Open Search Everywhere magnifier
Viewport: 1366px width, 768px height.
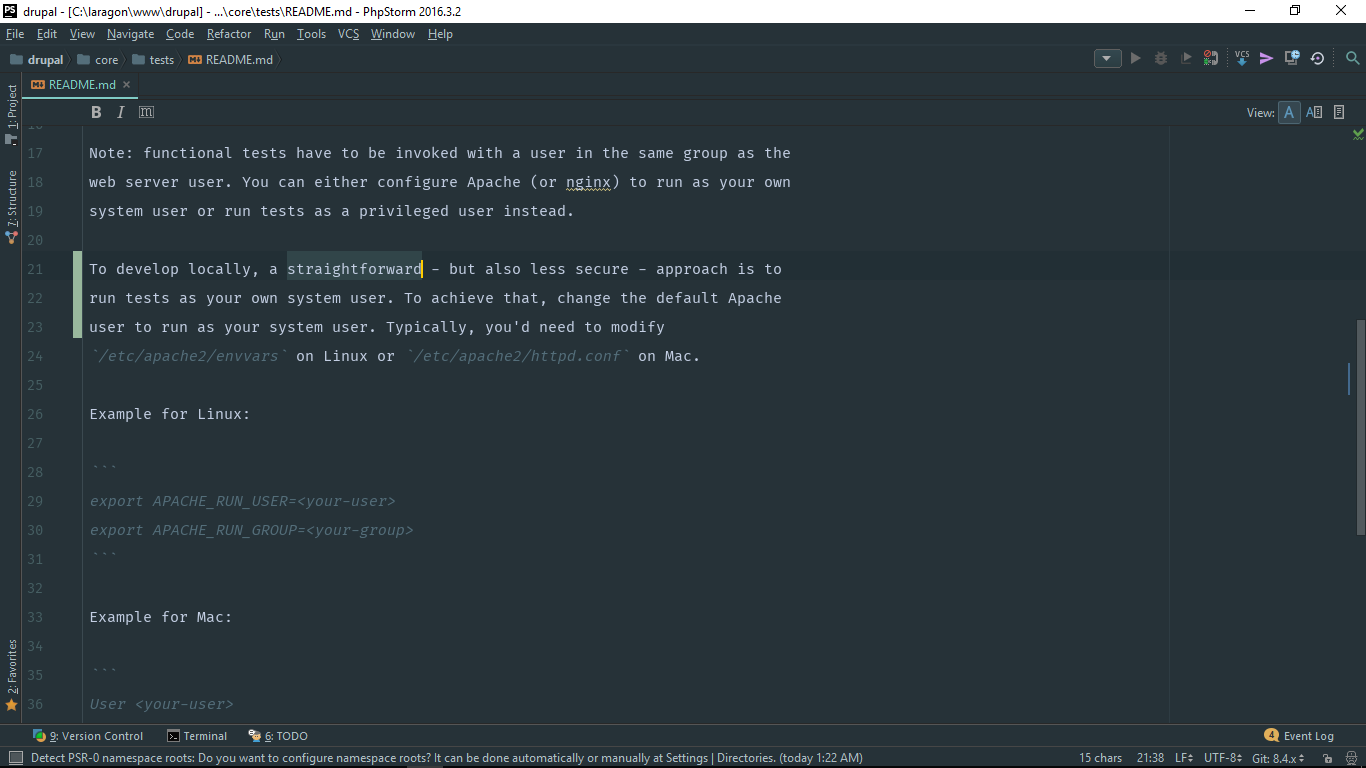pyautogui.click(x=1352, y=59)
